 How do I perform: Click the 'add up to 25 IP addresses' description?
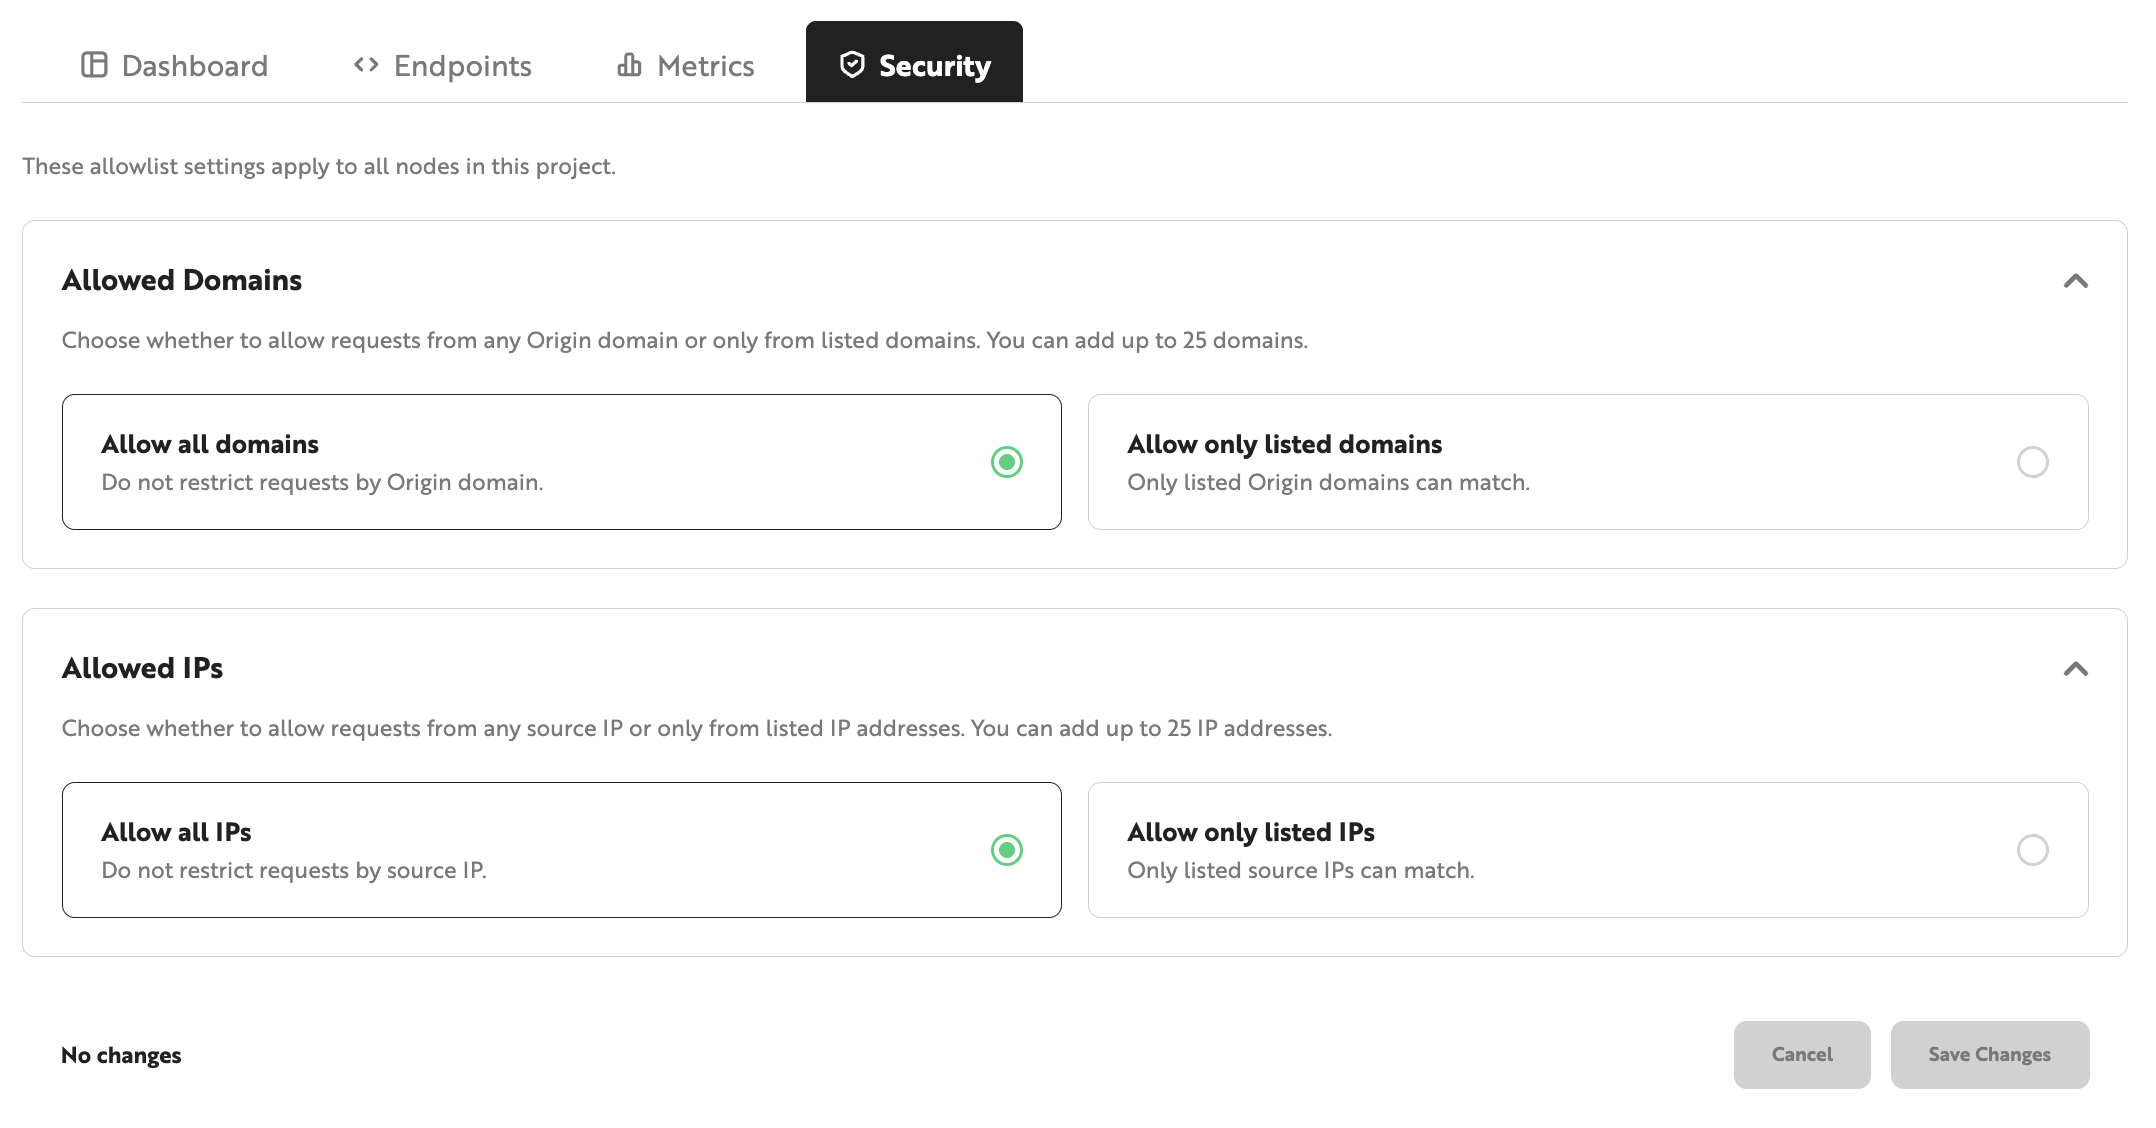[697, 728]
